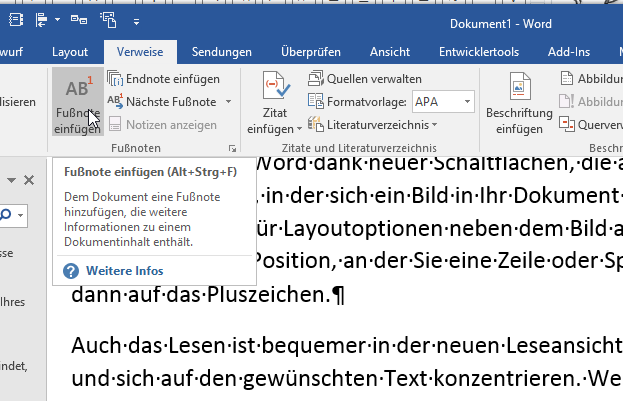Click the line starting 'Auch das Lesen'

pos(347,346)
